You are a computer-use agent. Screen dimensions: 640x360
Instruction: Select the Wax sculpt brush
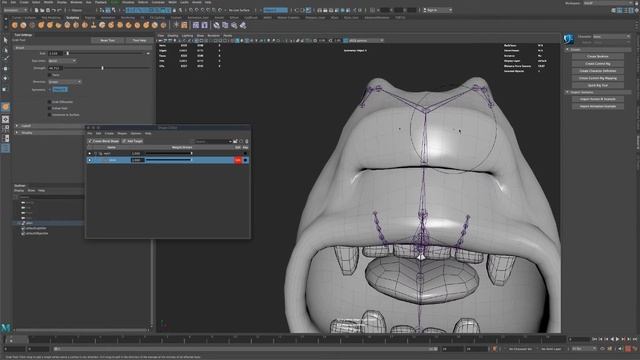tap(102, 25)
